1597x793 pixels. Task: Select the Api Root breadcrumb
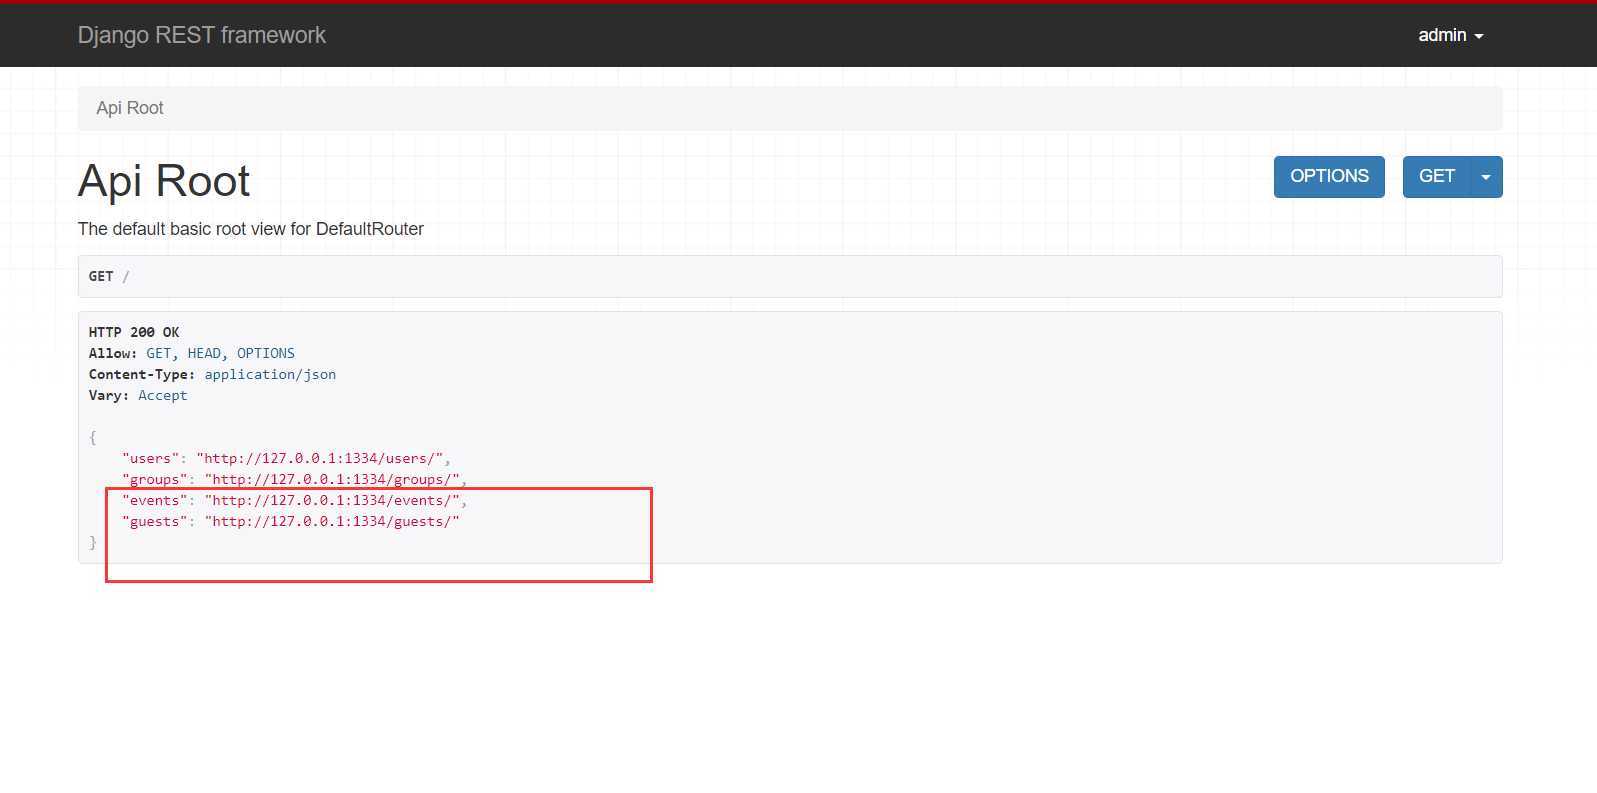click(x=130, y=108)
